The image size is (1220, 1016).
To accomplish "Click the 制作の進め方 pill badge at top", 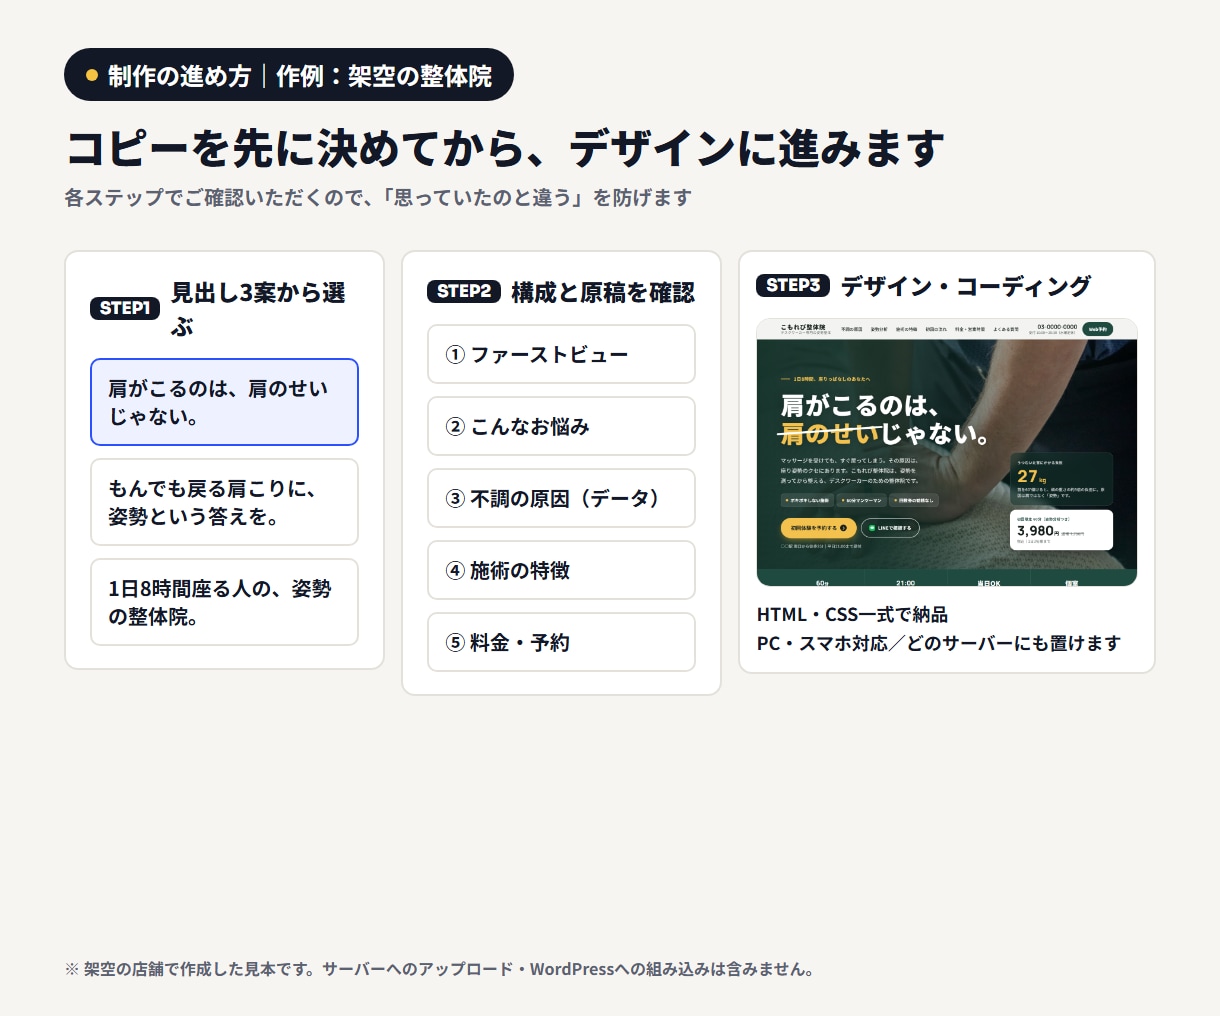I will click(289, 75).
